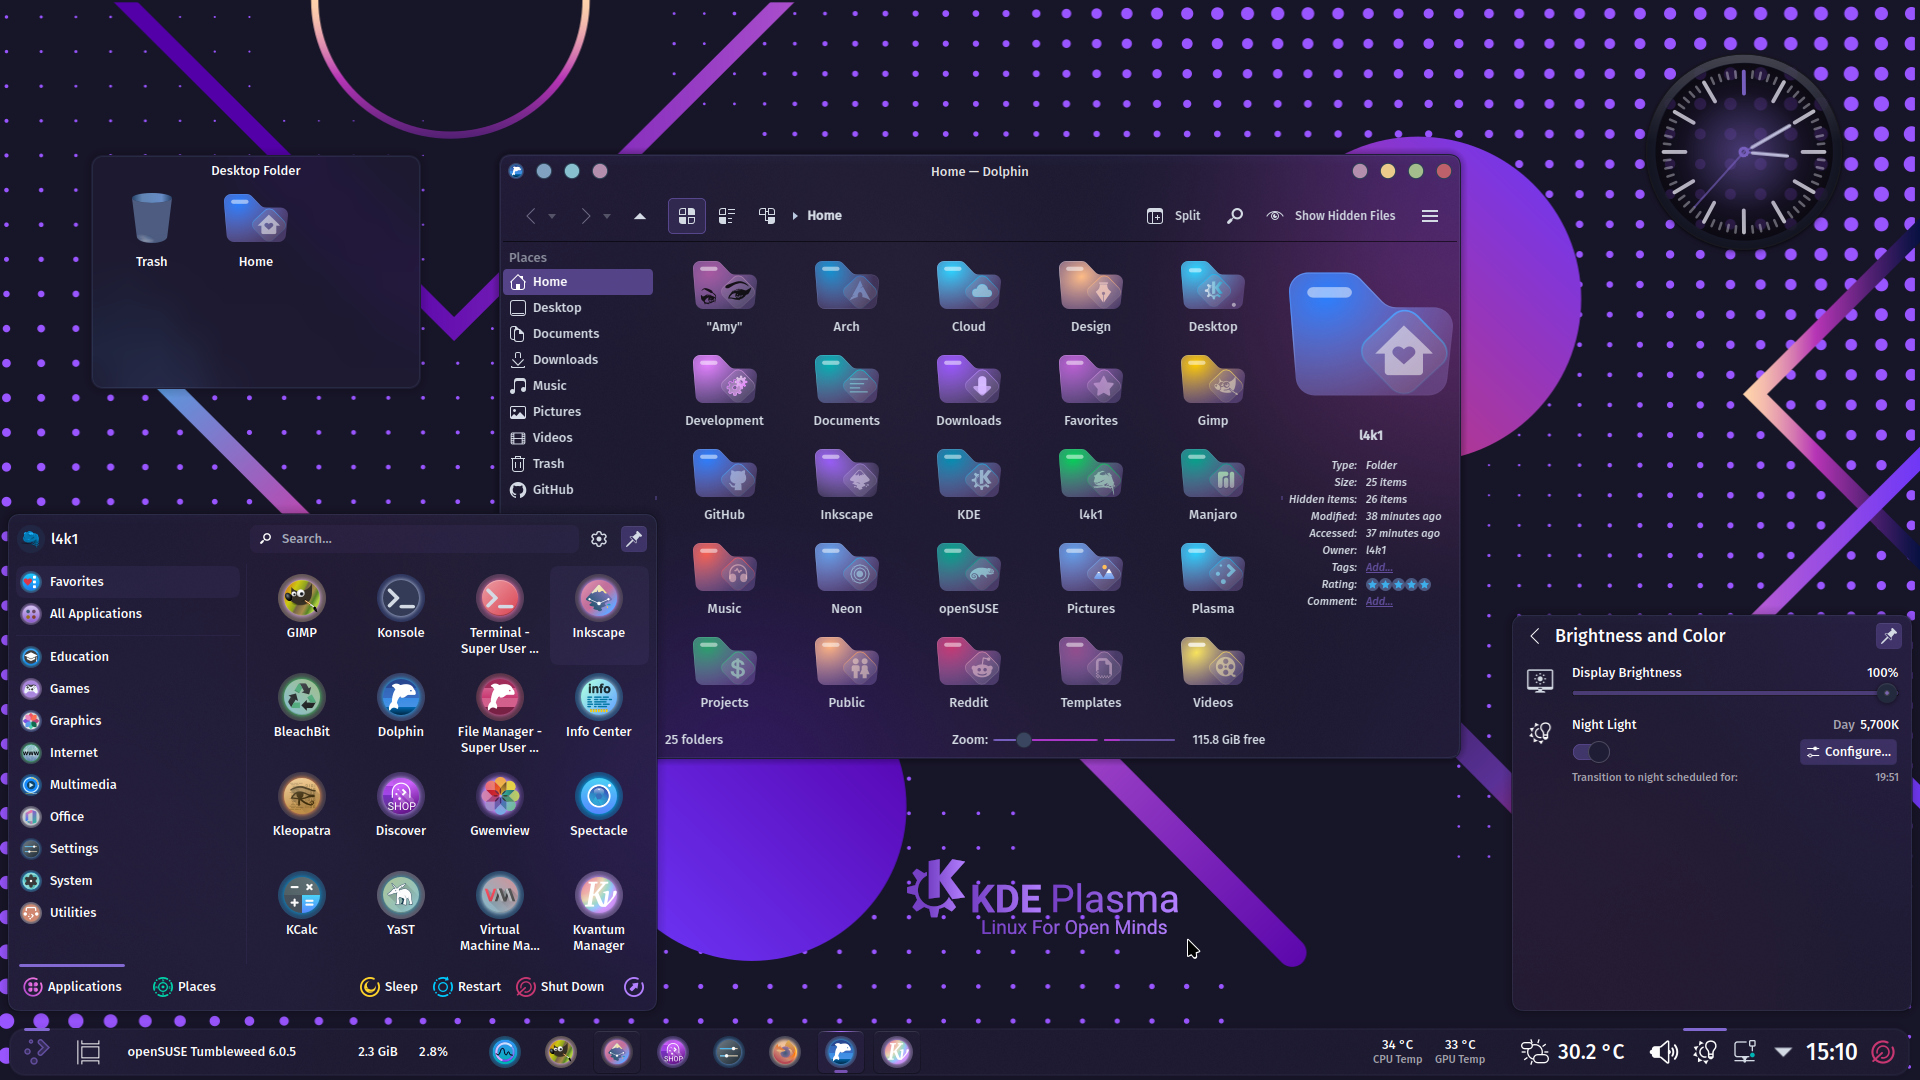1920x1080 pixels.
Task: Expand the hidden system tray icons arrow
Action: click(1783, 1052)
